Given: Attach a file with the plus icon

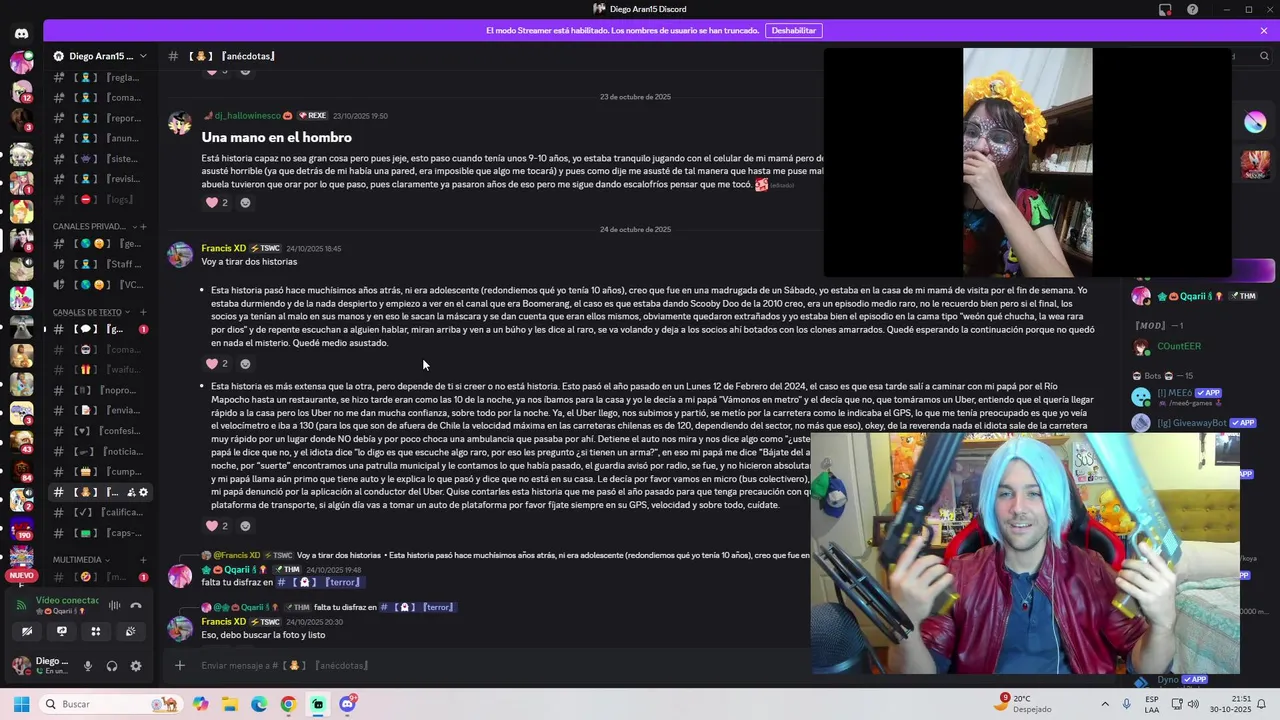Looking at the screenshot, I should pos(180,665).
